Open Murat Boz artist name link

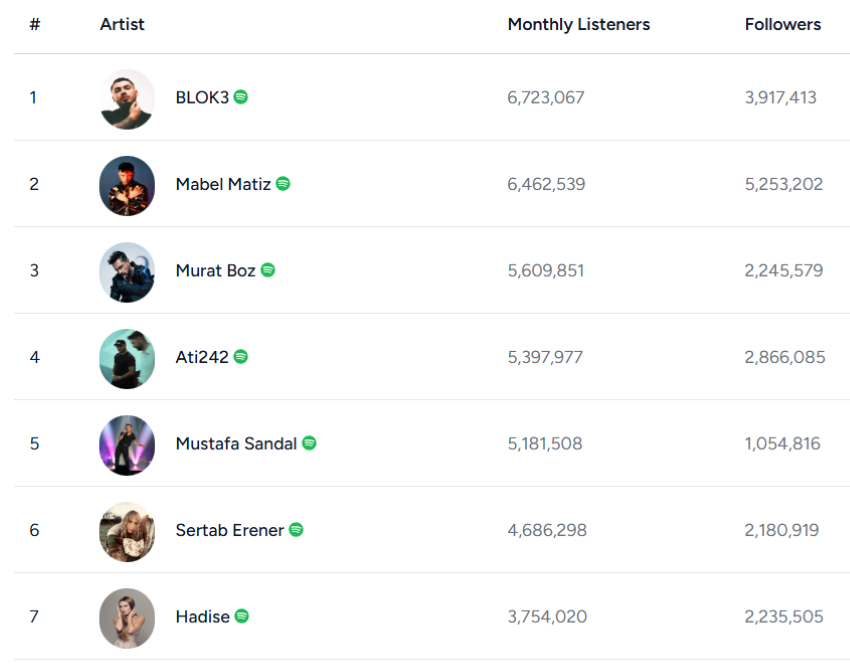[x=215, y=271]
